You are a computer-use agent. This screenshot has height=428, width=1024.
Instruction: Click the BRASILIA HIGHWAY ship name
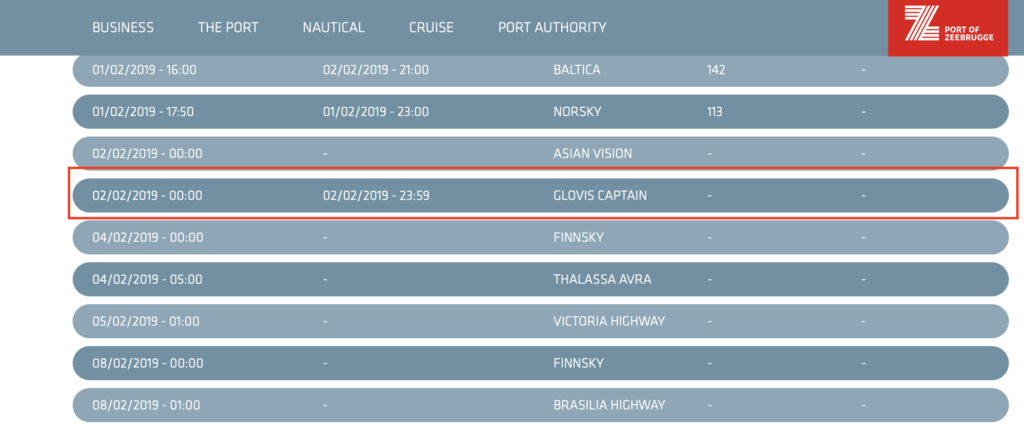[609, 404]
